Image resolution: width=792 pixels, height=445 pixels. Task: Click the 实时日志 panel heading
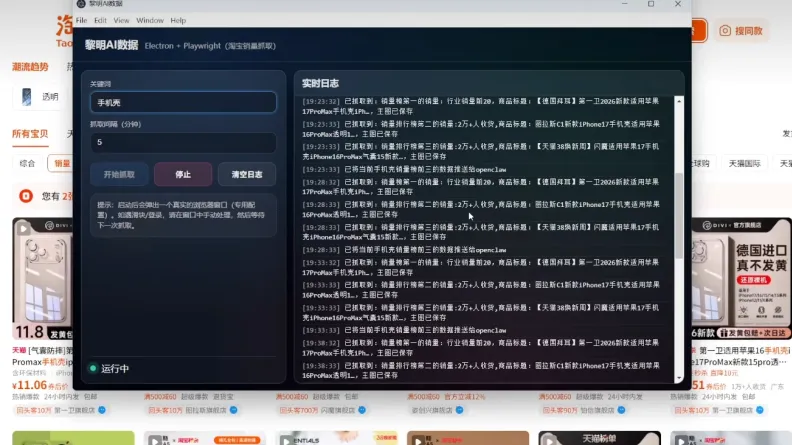(x=320, y=83)
